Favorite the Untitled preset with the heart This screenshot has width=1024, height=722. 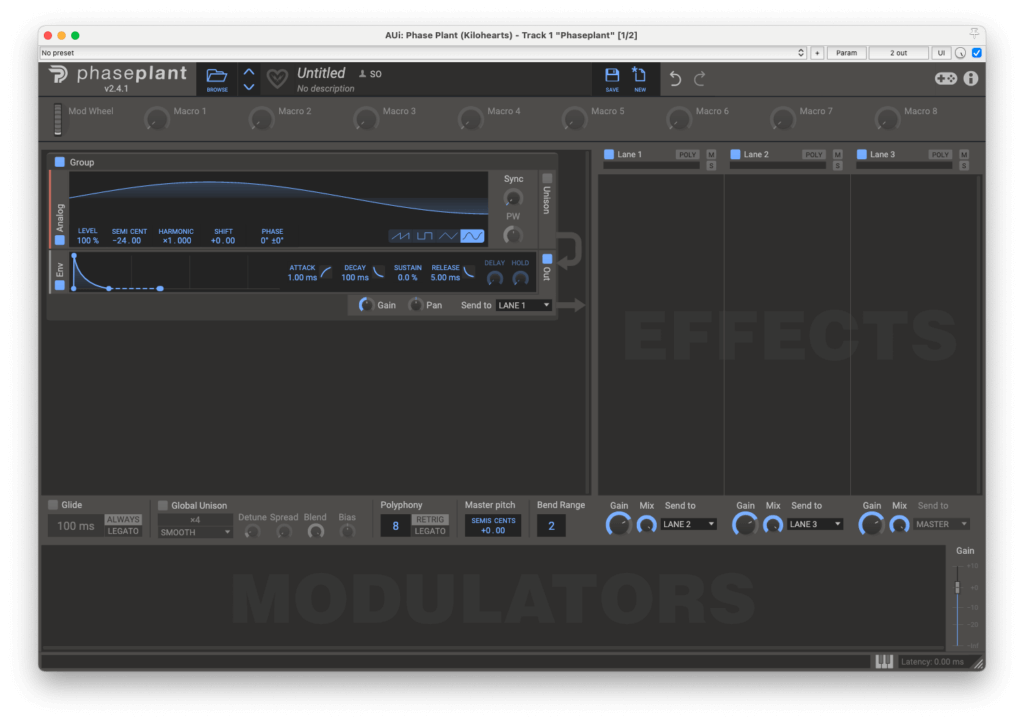click(x=277, y=79)
